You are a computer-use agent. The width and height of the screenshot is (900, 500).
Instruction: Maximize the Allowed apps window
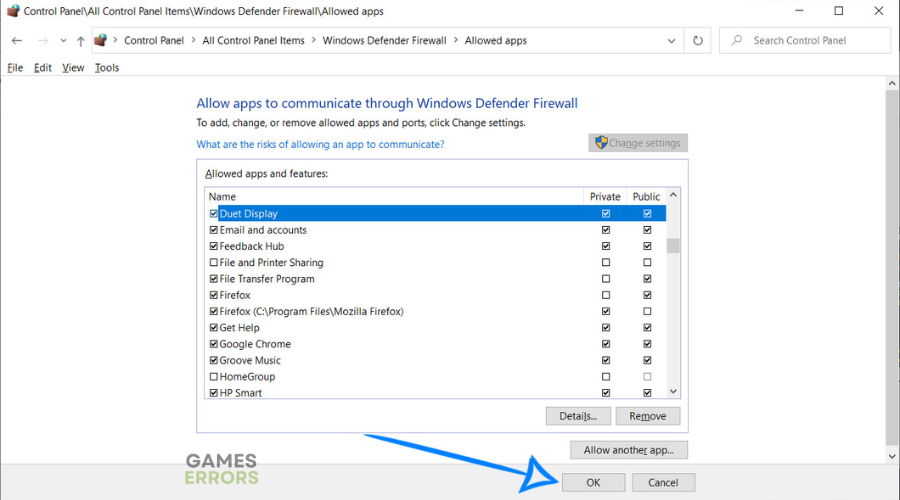tap(839, 11)
